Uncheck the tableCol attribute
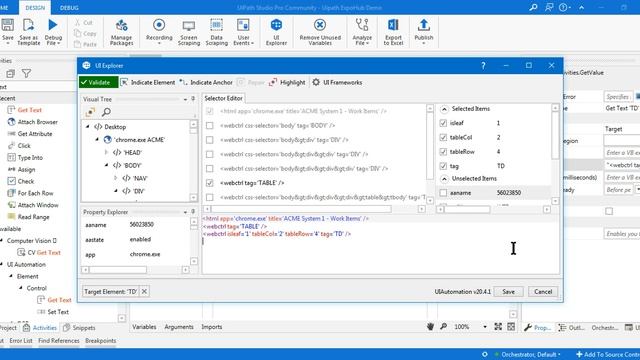Screen dimensions: 640x360 443,137
